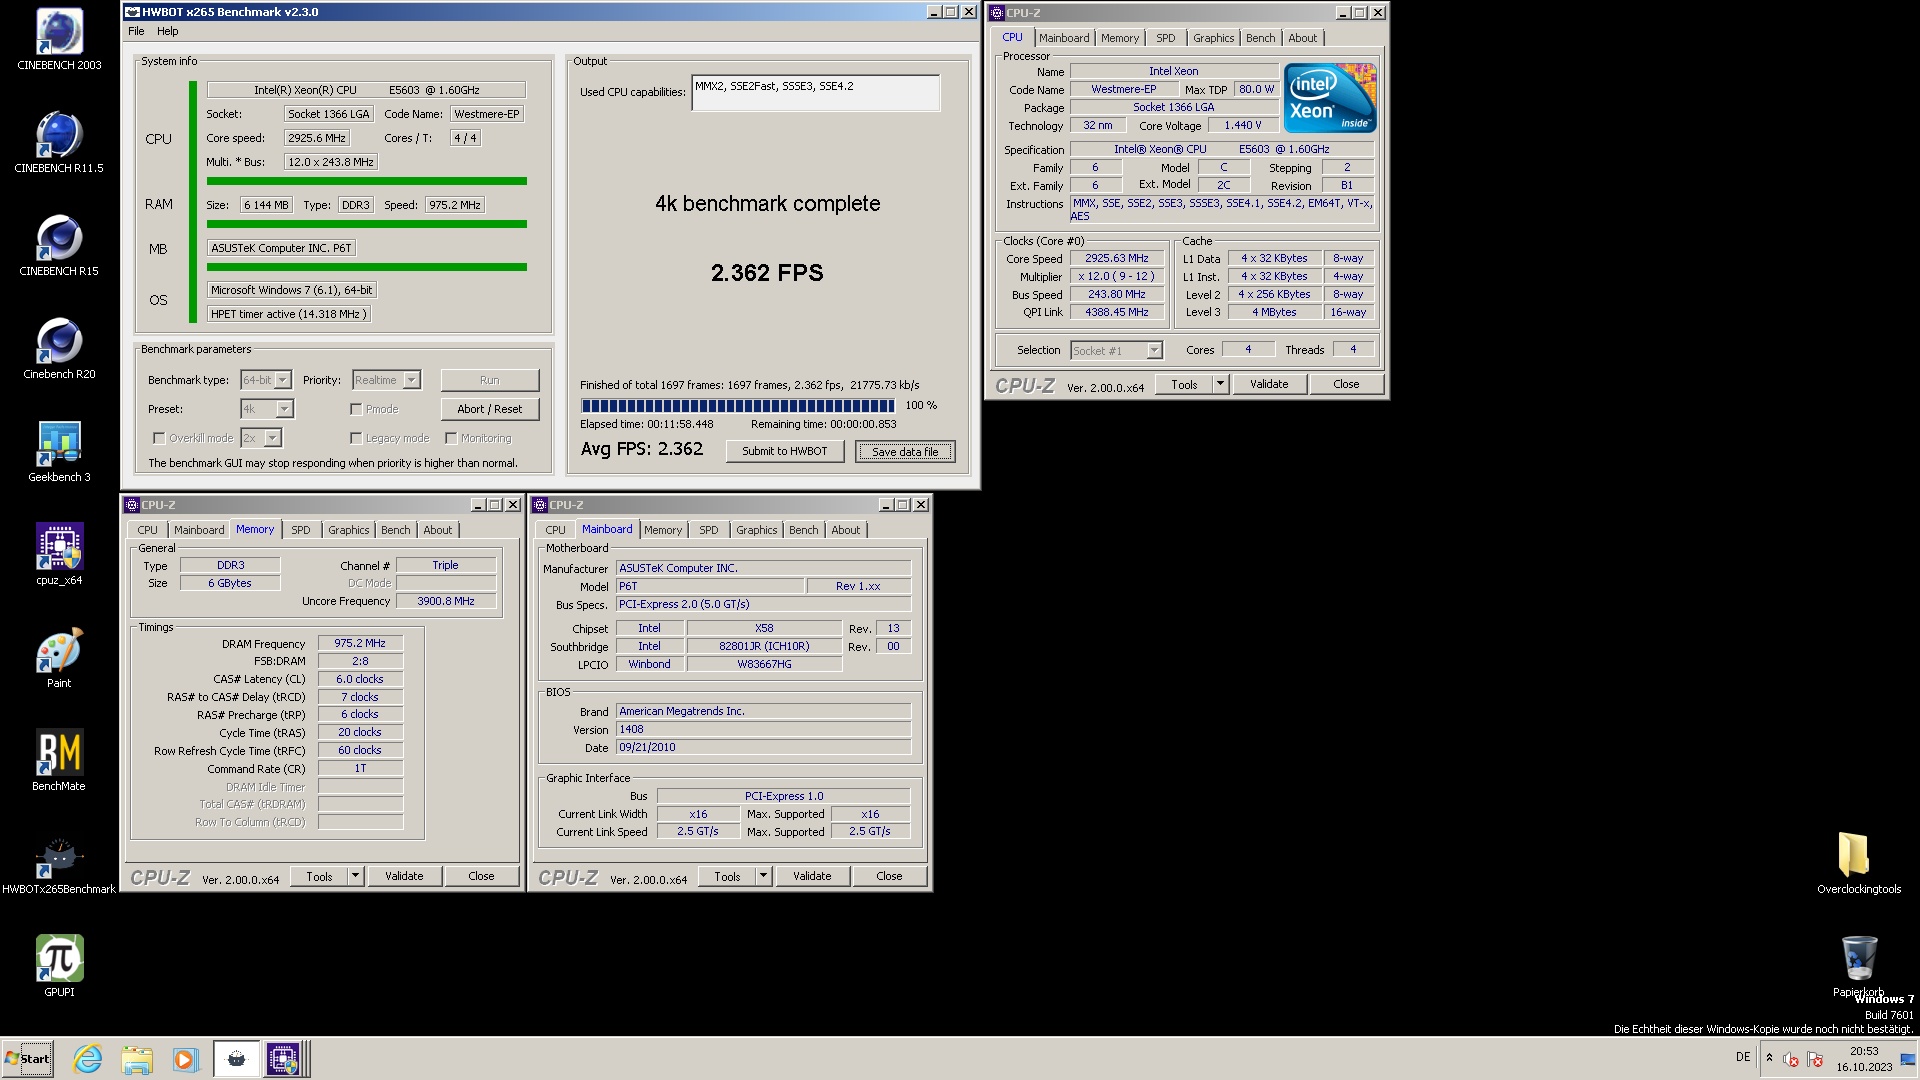Show hidden tray icons arrow

tap(1769, 1058)
